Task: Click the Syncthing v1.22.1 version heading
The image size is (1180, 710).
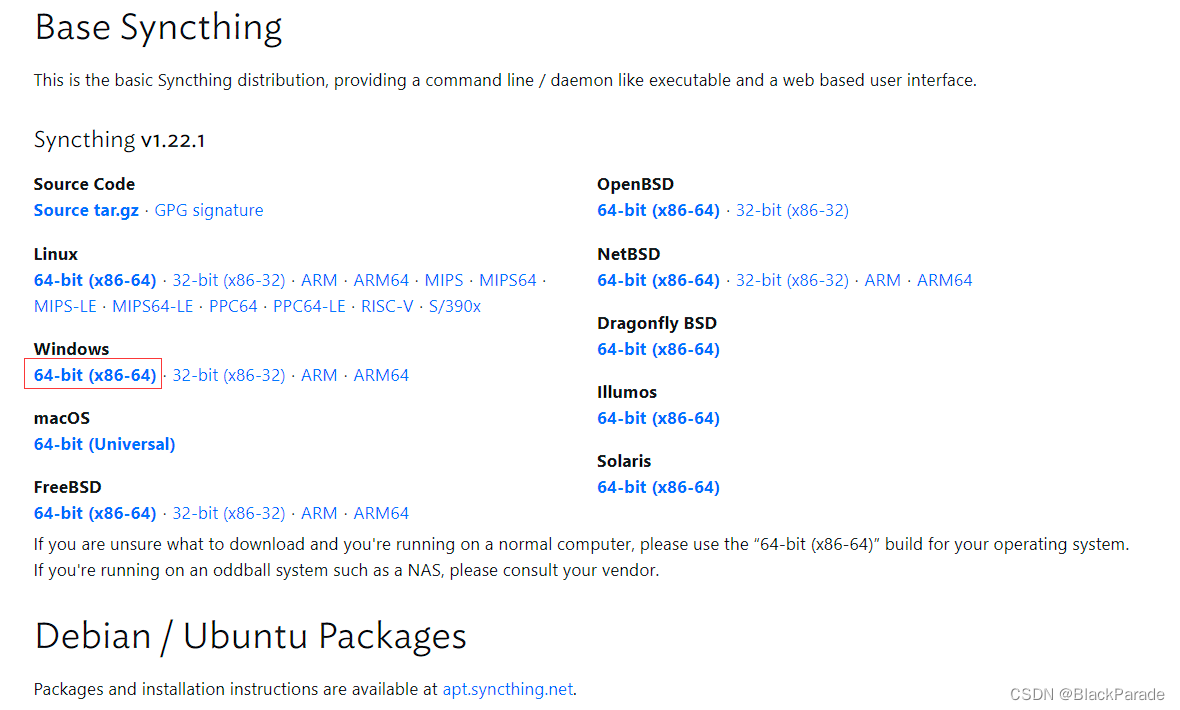Action: coord(119,140)
